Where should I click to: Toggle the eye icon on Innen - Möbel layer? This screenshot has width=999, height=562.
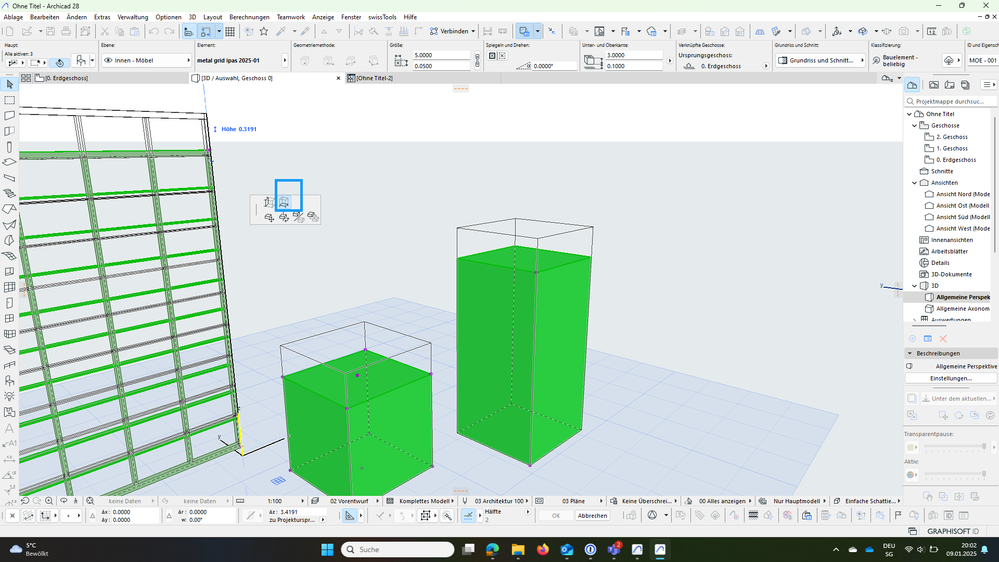[107, 61]
